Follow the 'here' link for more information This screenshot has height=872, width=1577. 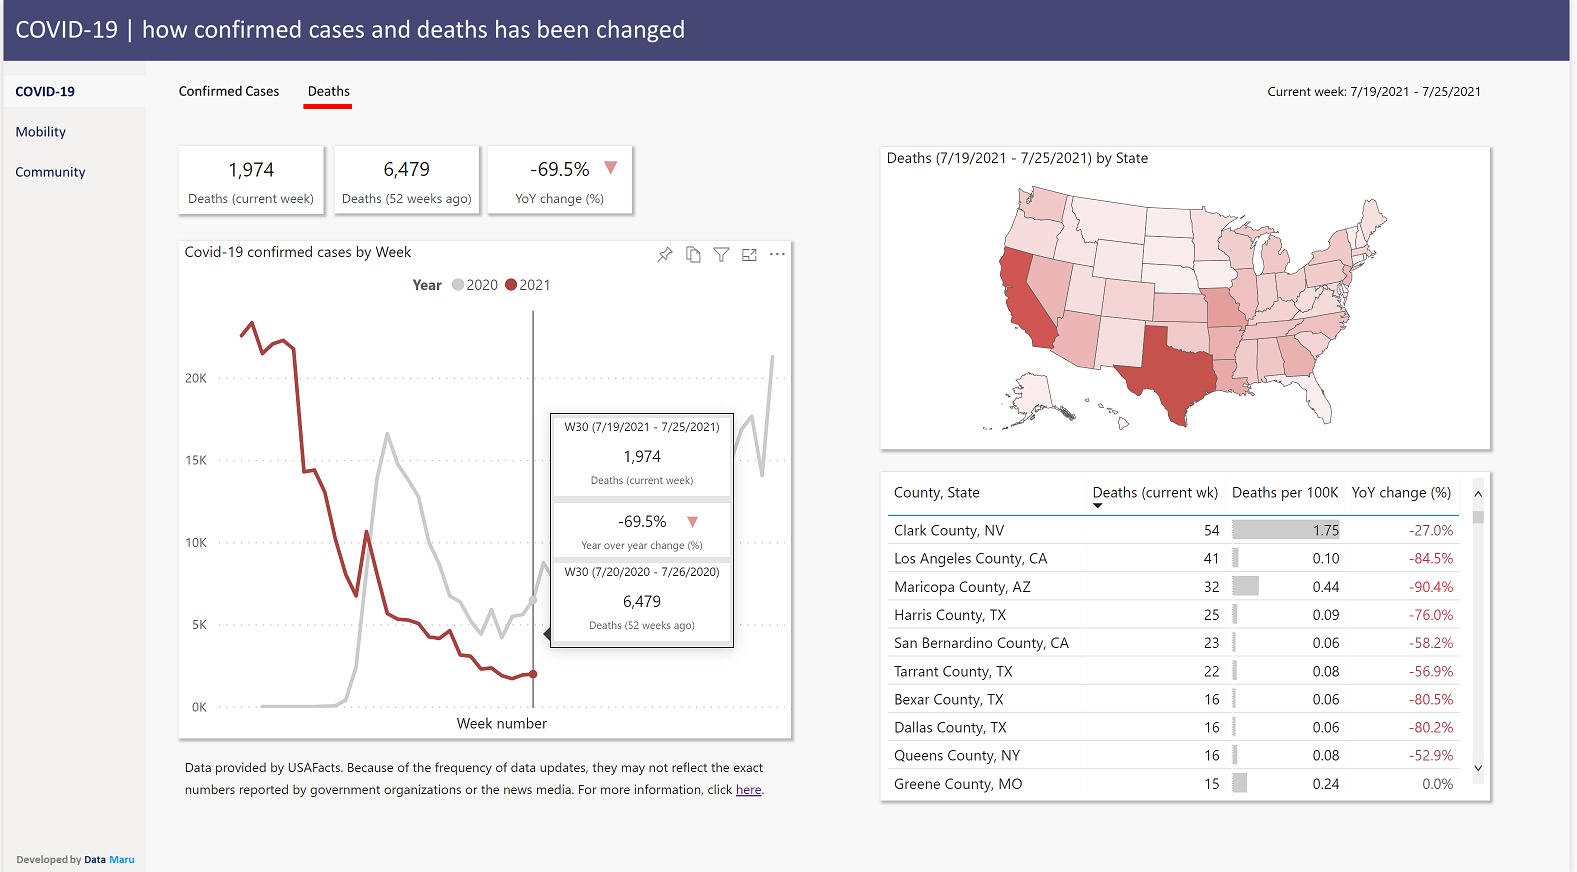[748, 790]
